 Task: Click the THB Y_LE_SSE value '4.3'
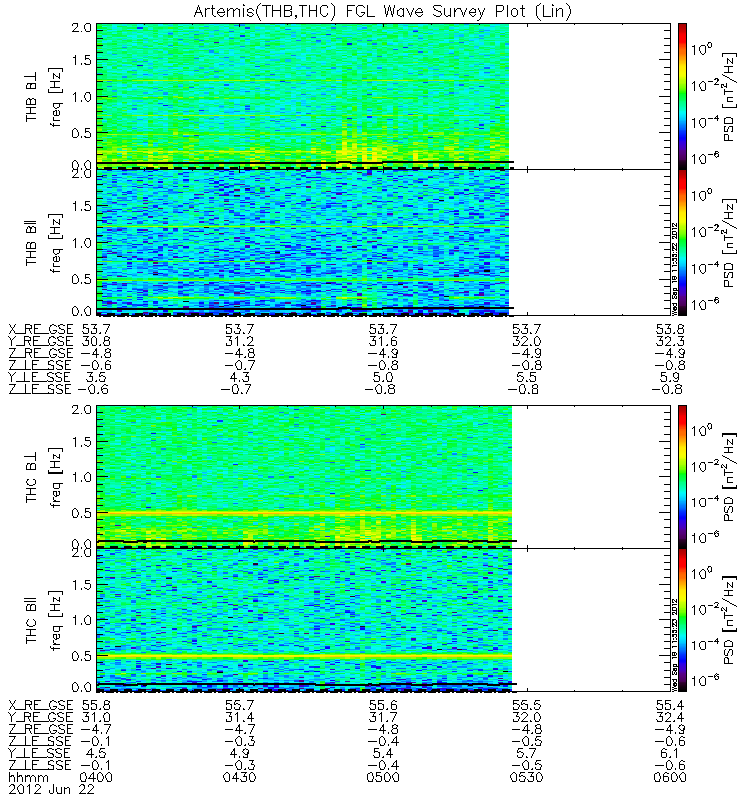(240, 377)
